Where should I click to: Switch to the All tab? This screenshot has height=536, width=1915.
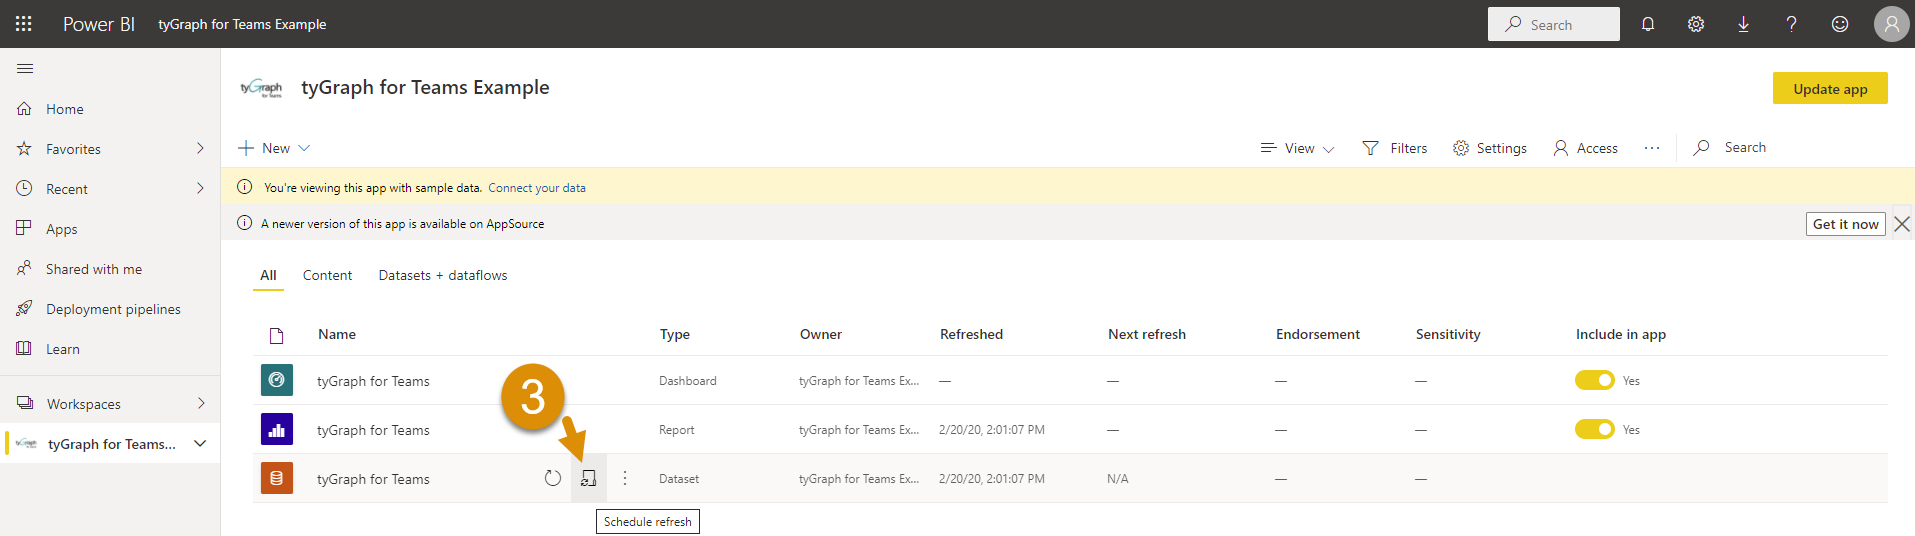(268, 275)
